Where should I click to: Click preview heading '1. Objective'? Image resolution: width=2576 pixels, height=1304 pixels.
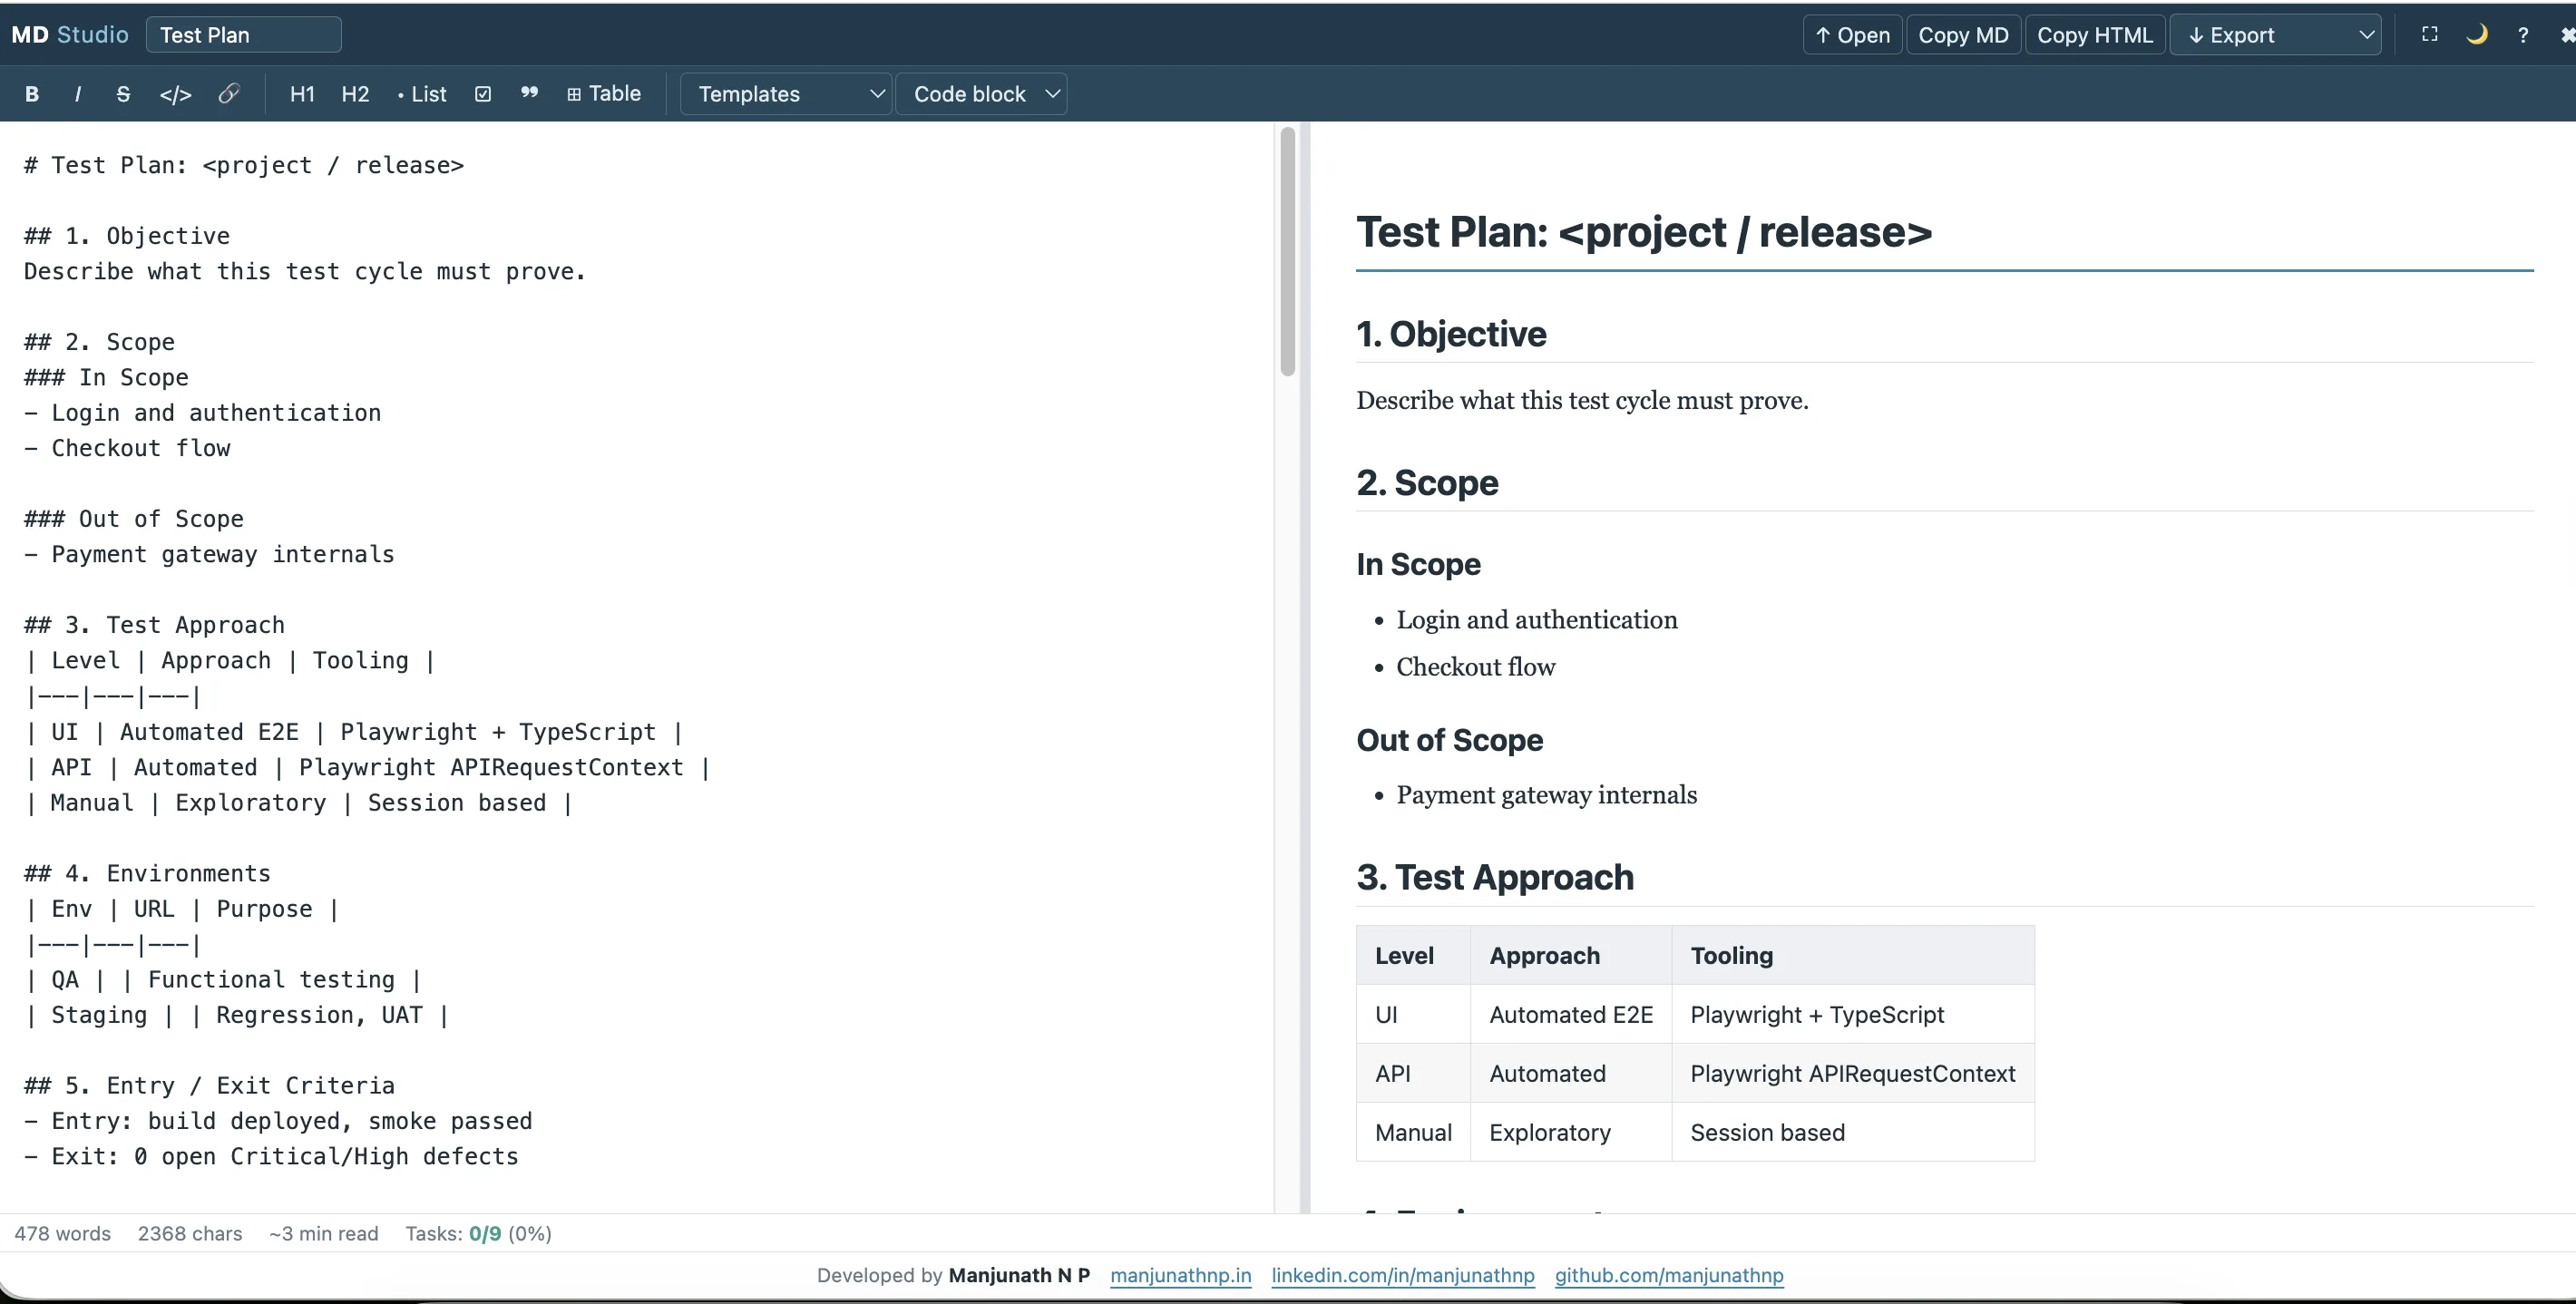click(1451, 334)
